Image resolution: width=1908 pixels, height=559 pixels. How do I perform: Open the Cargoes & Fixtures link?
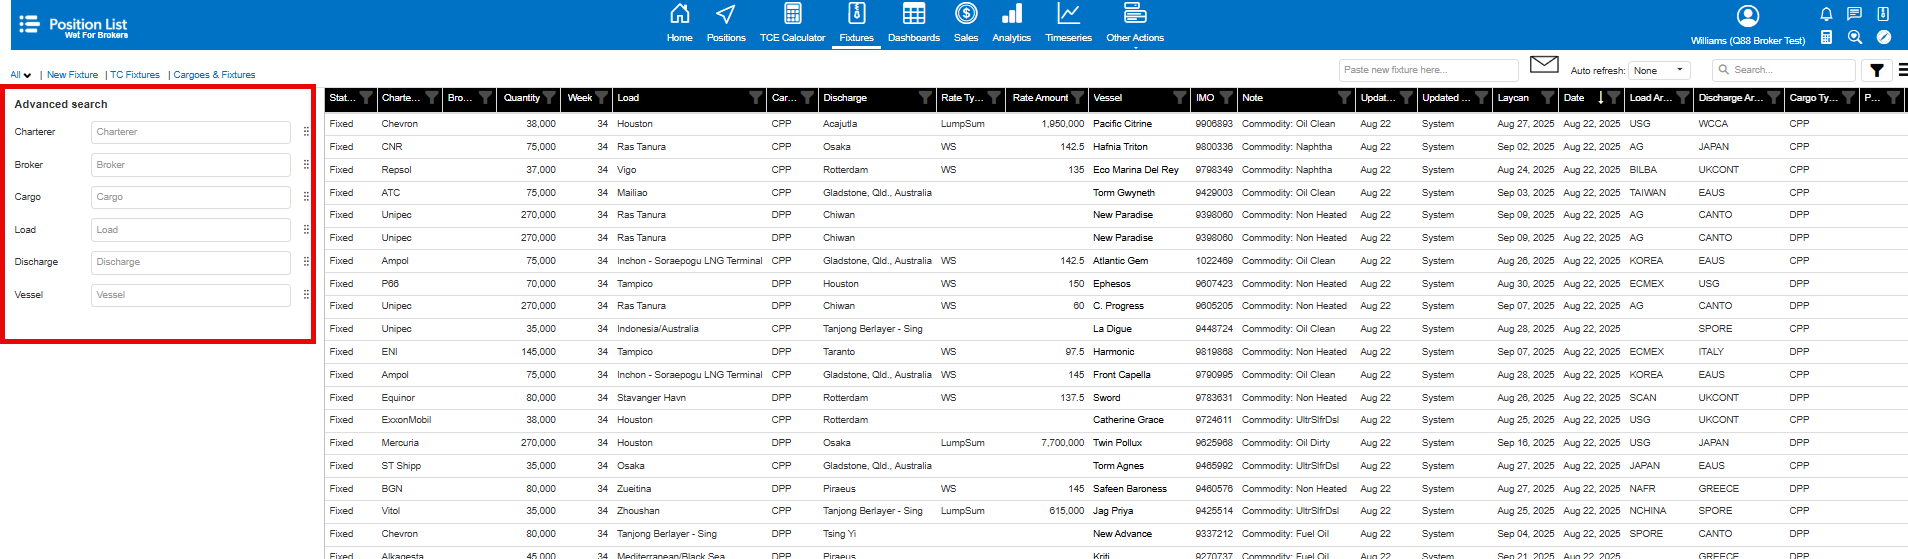(214, 75)
